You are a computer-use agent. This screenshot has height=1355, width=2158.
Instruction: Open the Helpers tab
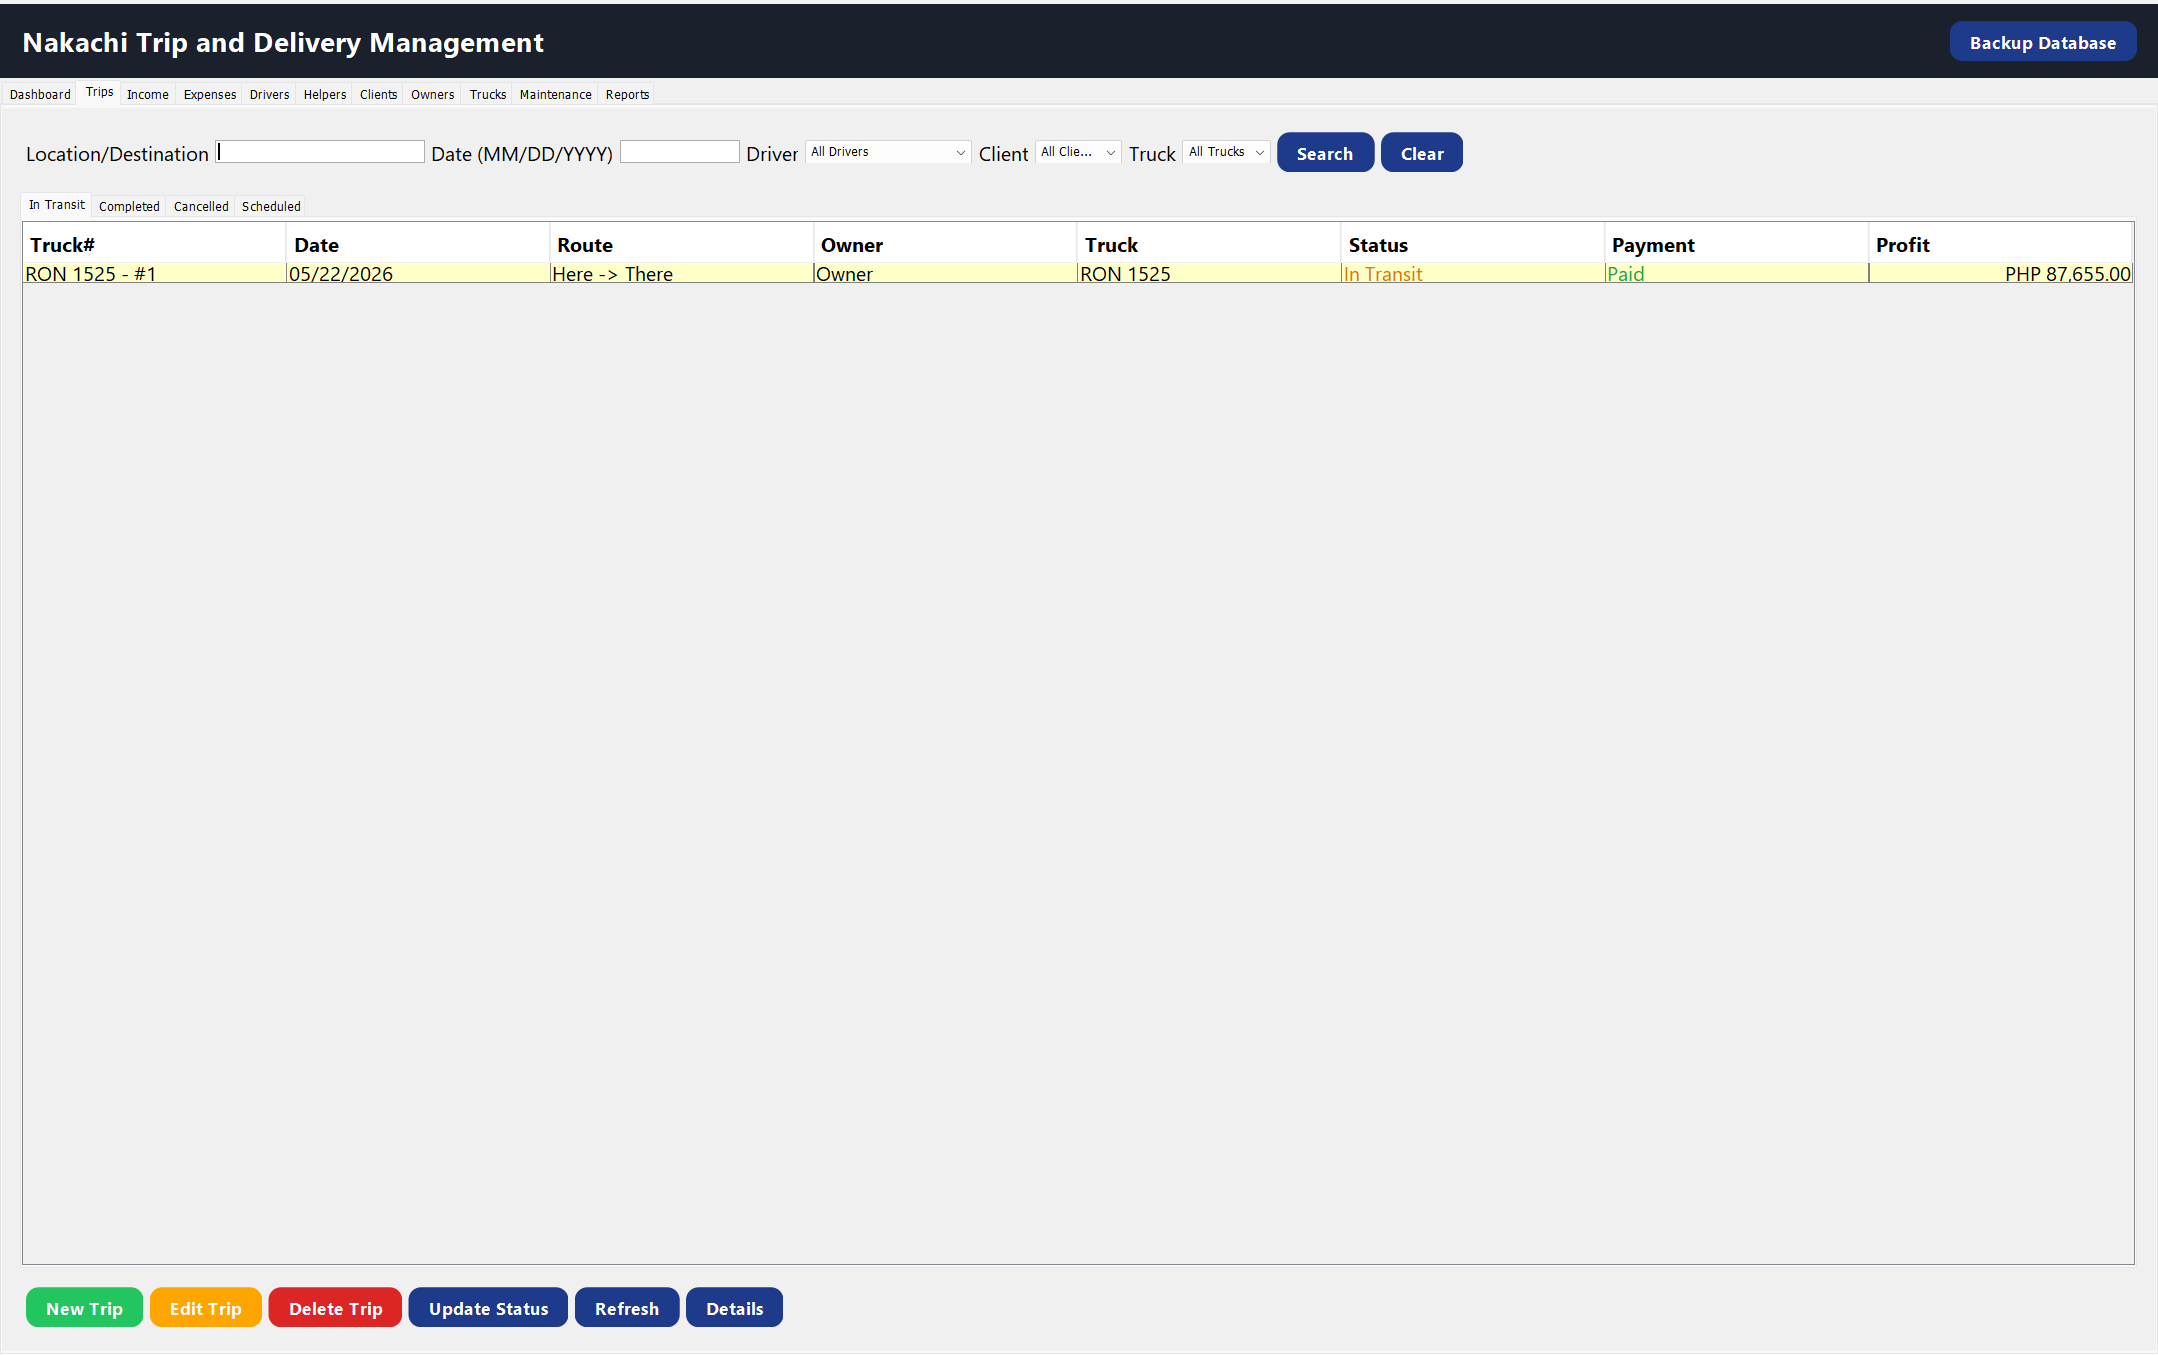click(325, 94)
